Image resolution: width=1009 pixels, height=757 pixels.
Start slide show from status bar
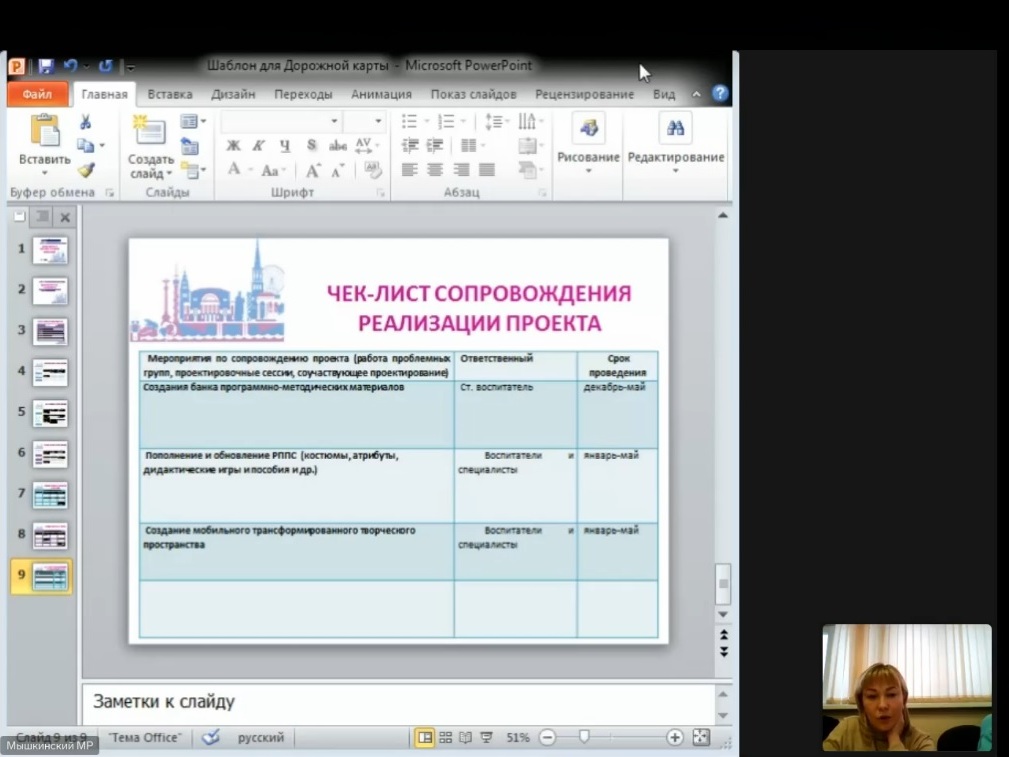[486, 737]
